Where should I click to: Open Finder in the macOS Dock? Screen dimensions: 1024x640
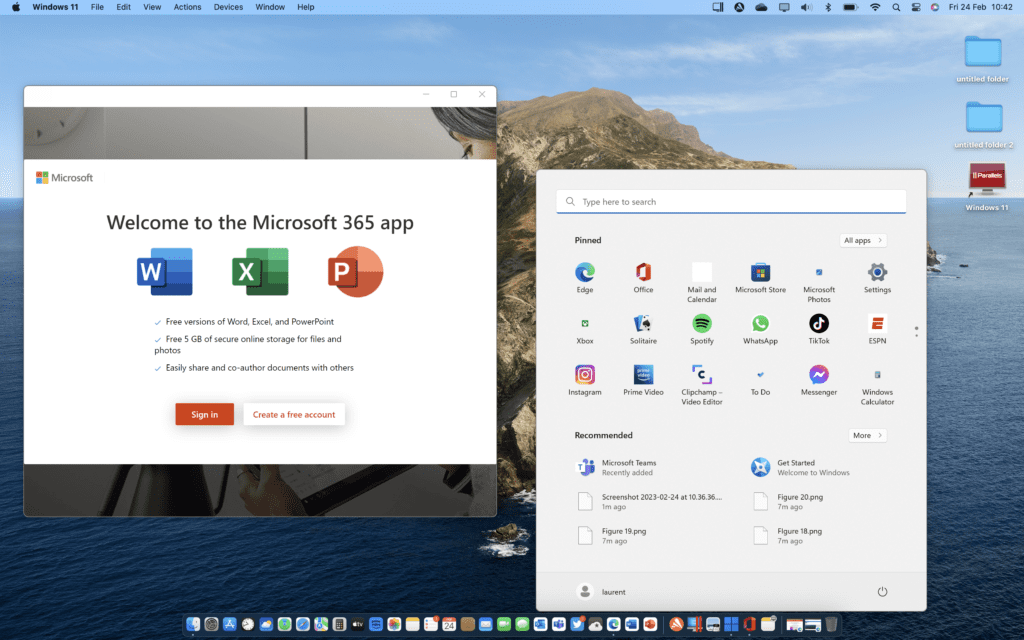pos(193,624)
